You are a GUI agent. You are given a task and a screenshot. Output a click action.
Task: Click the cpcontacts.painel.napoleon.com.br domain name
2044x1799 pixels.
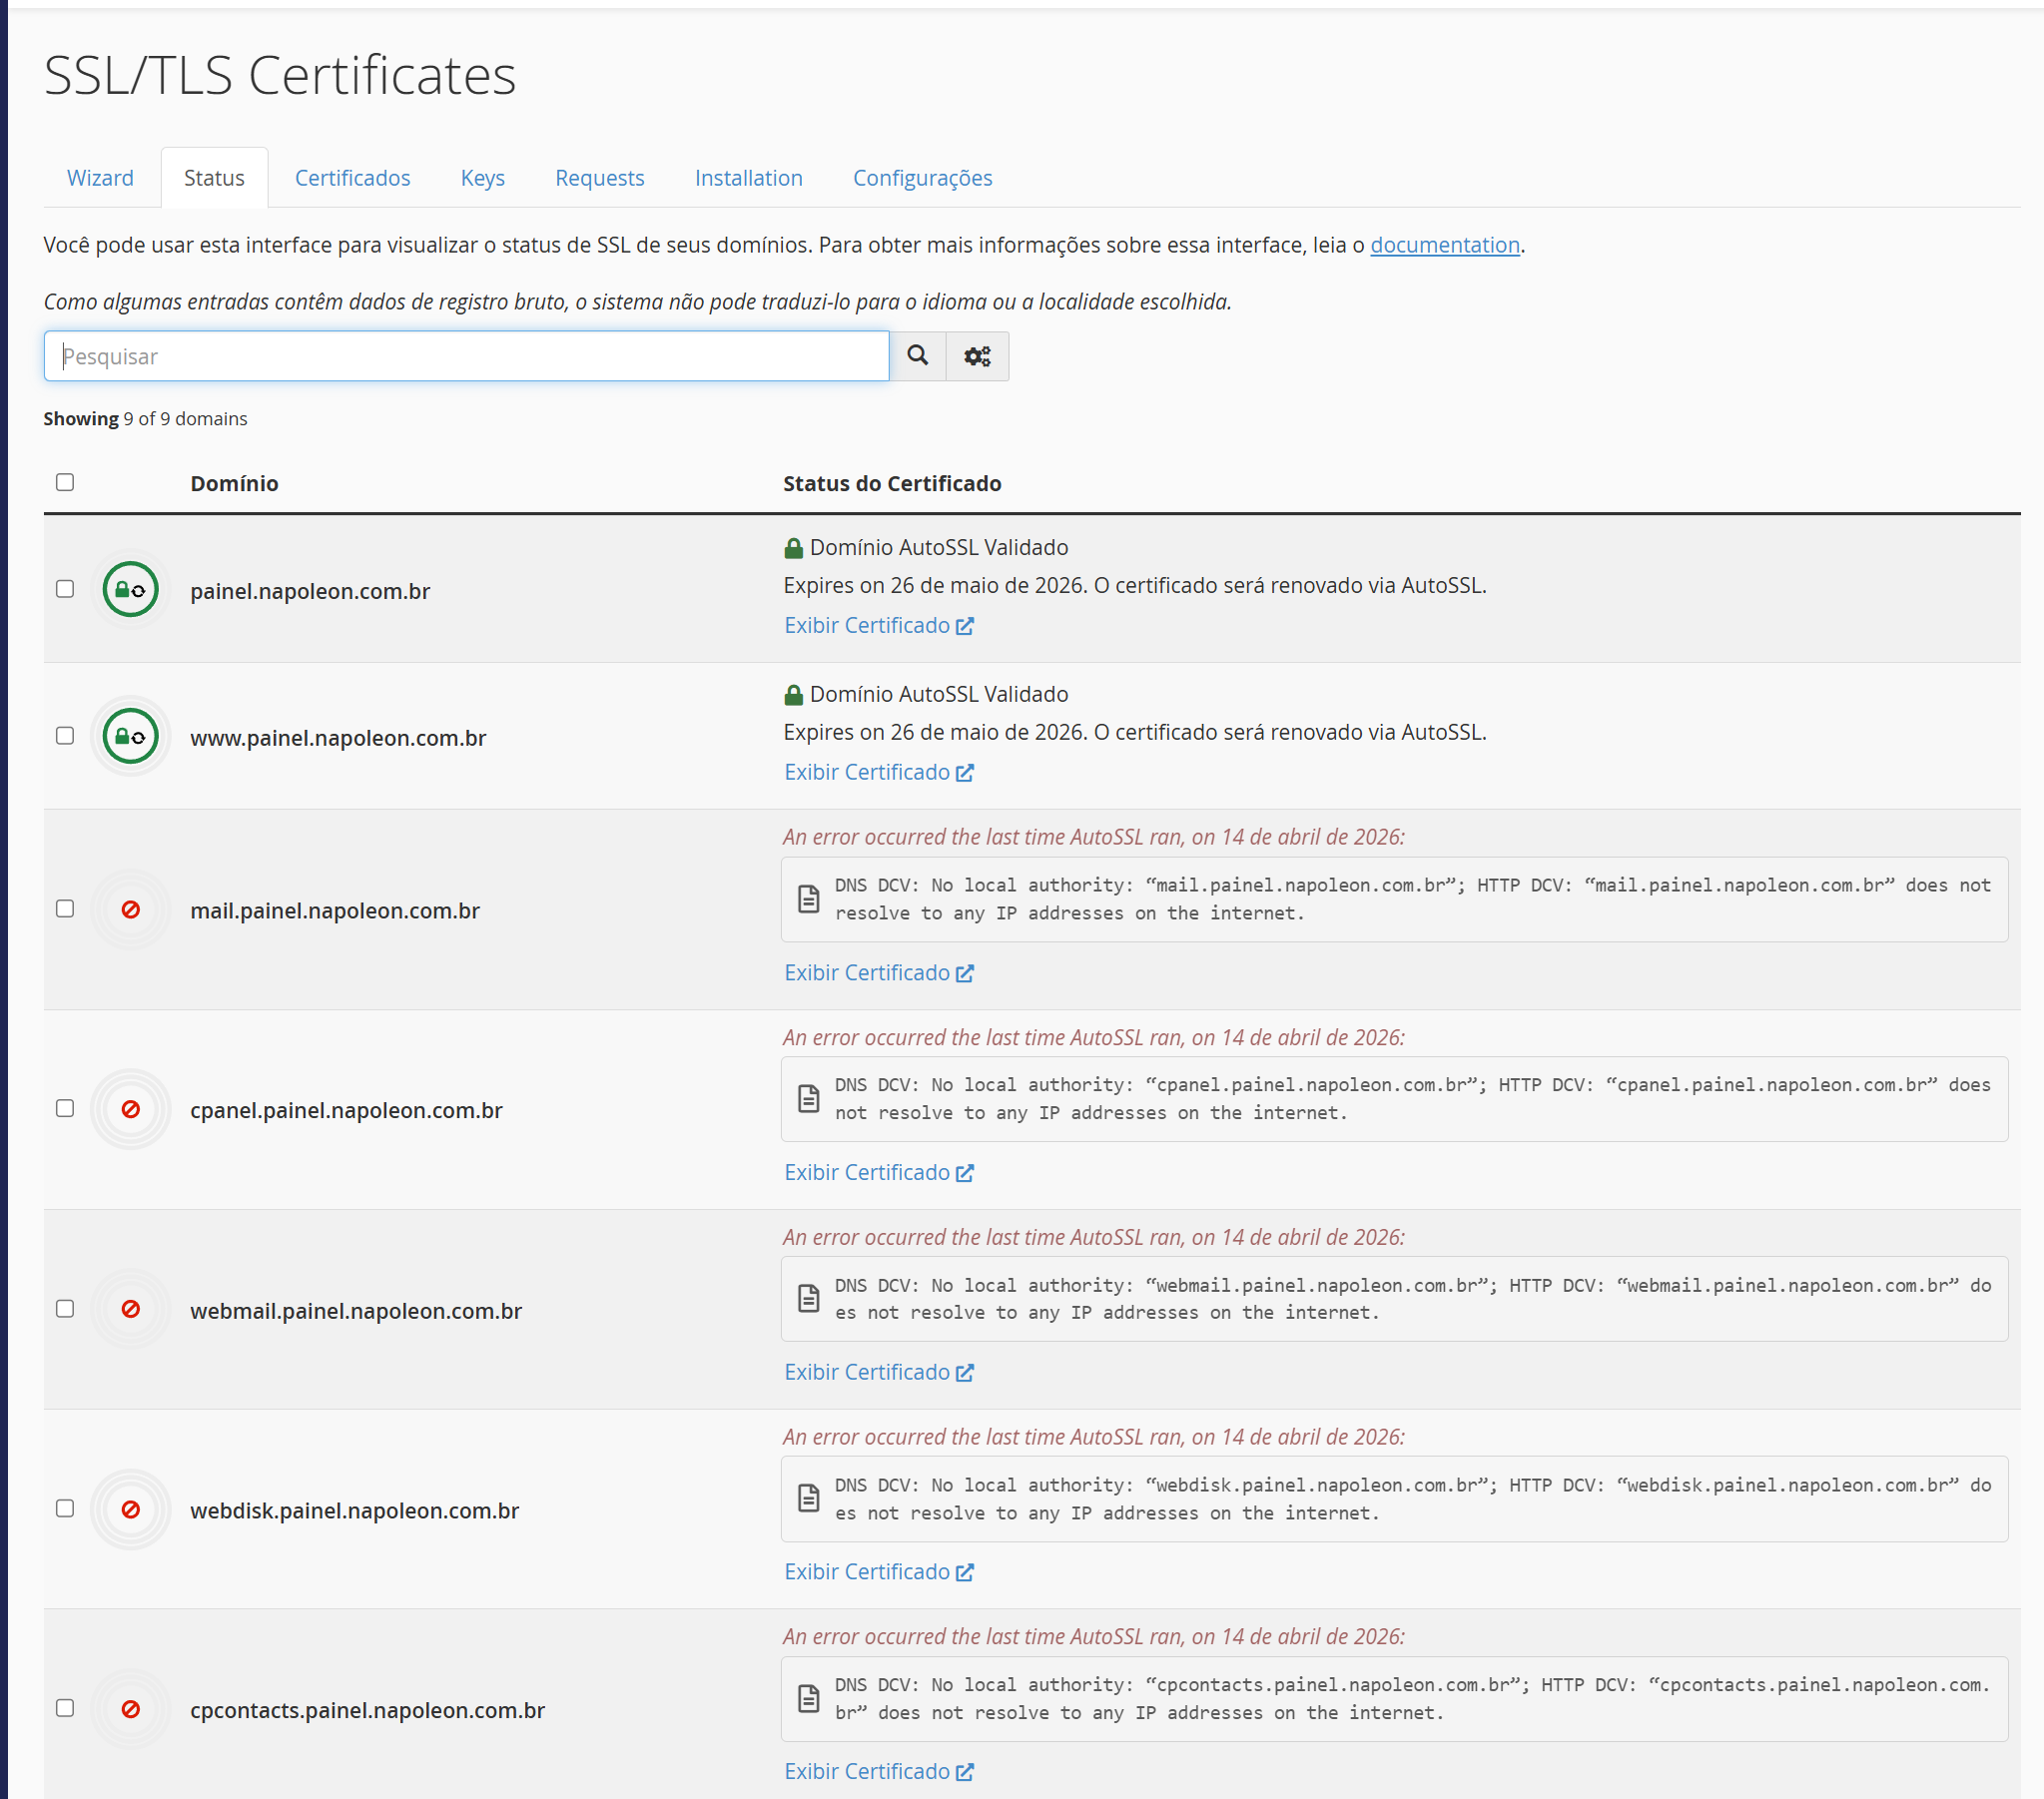pos(367,1711)
